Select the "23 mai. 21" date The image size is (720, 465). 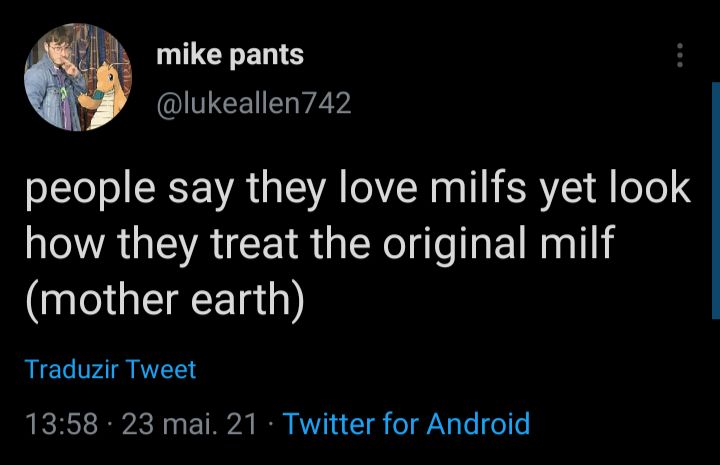click(189, 423)
